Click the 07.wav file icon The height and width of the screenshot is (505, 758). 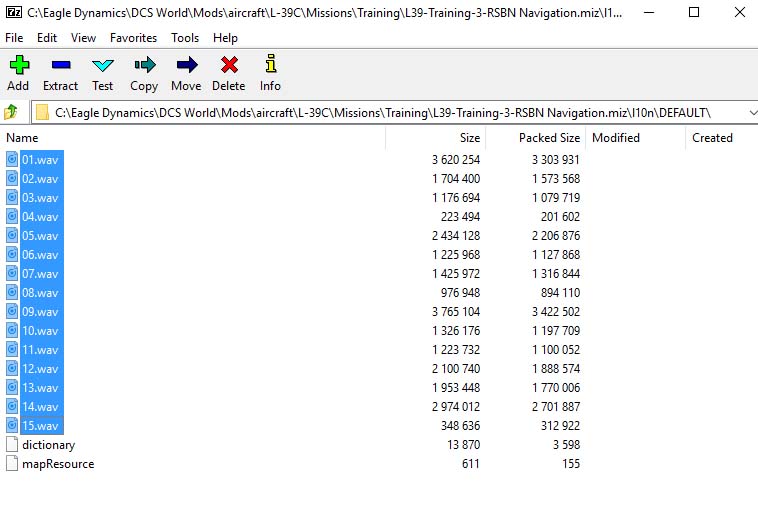(12, 273)
